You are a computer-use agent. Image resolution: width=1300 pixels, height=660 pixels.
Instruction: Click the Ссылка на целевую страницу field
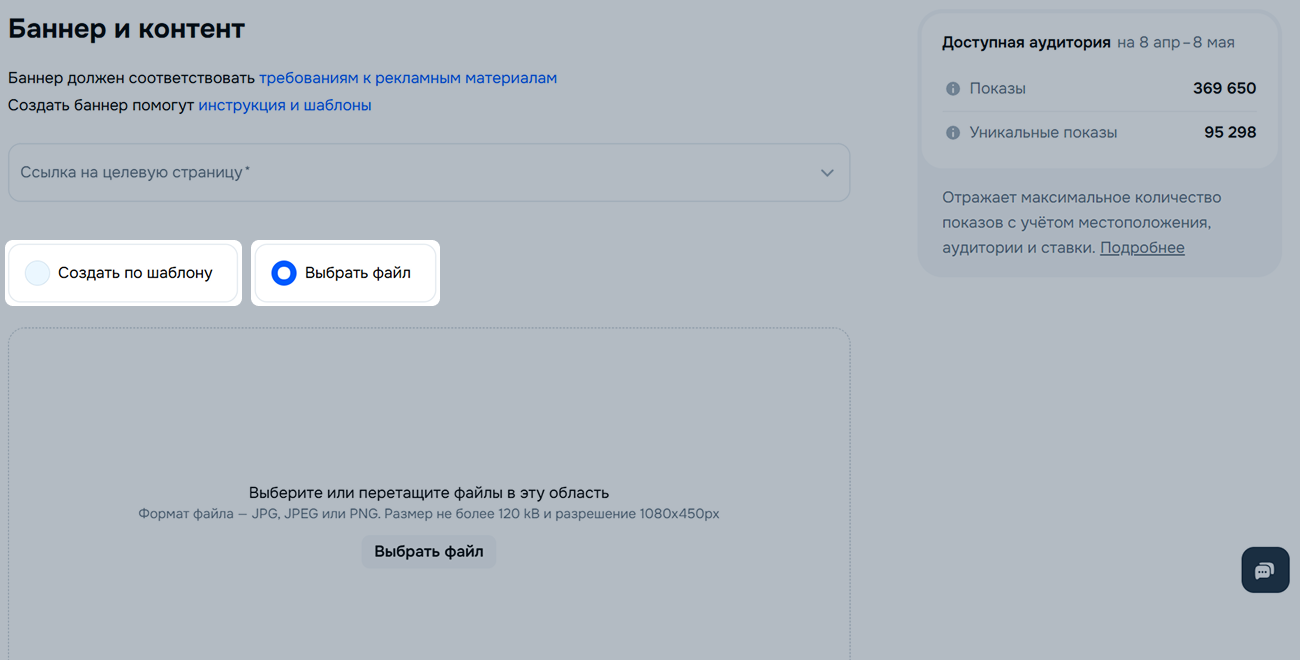click(400, 173)
